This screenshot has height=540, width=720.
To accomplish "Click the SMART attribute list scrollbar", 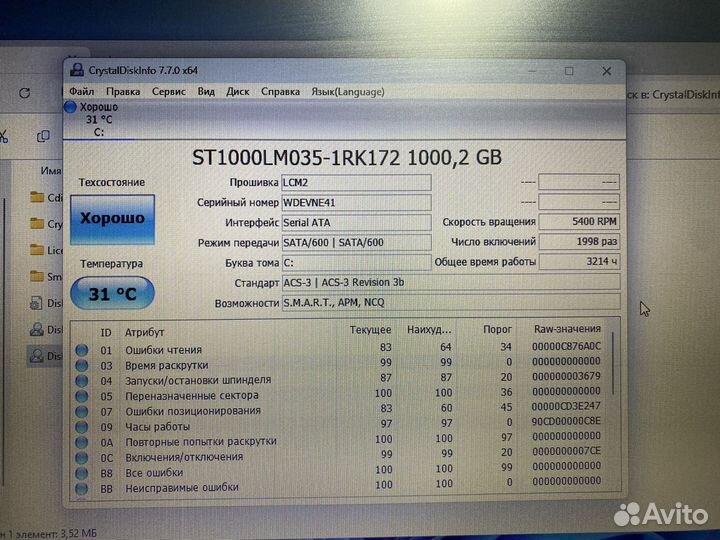I will (x=614, y=364).
